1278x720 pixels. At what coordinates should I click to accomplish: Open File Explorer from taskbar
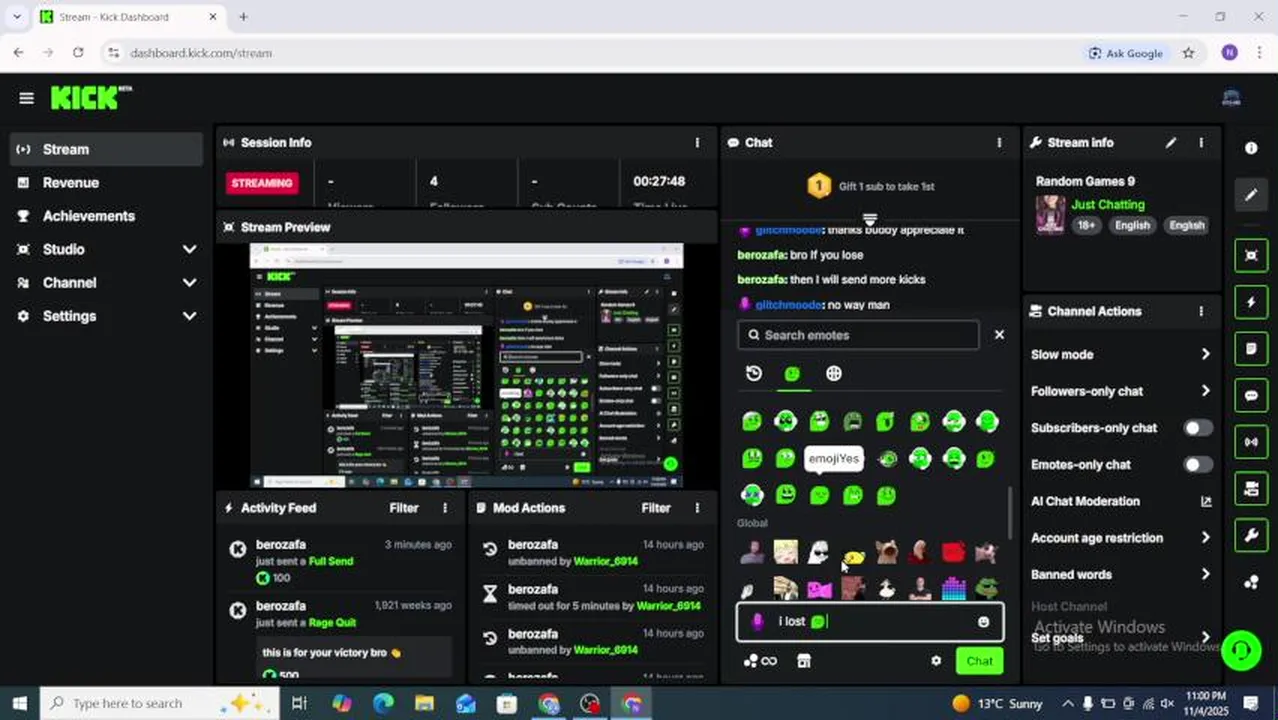[424, 703]
